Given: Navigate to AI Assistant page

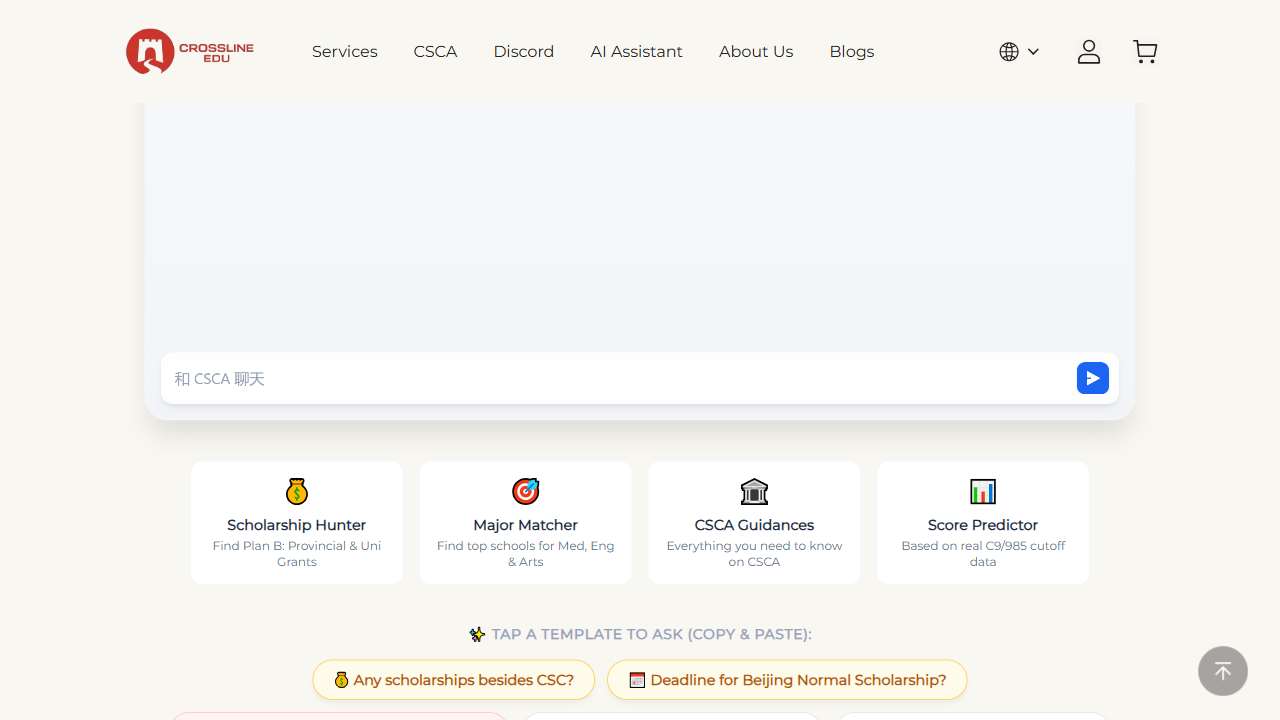Looking at the screenshot, I should [x=636, y=52].
